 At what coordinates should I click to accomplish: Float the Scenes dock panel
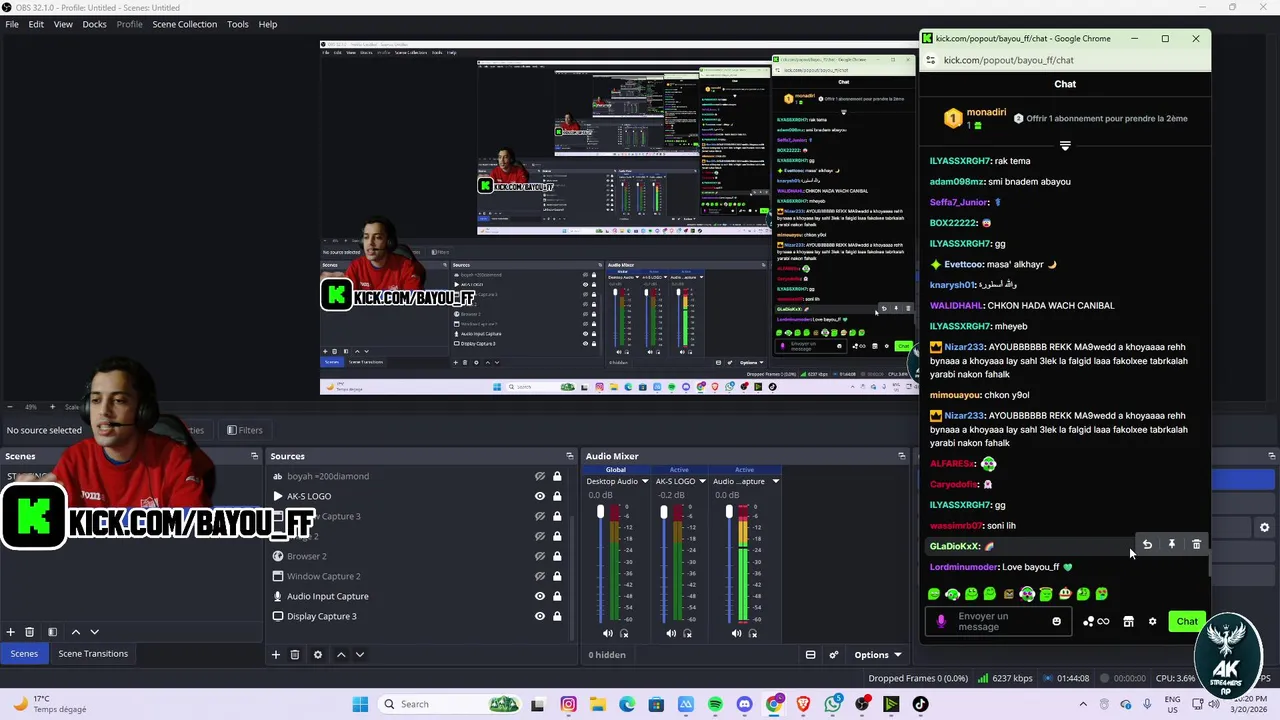point(254,456)
